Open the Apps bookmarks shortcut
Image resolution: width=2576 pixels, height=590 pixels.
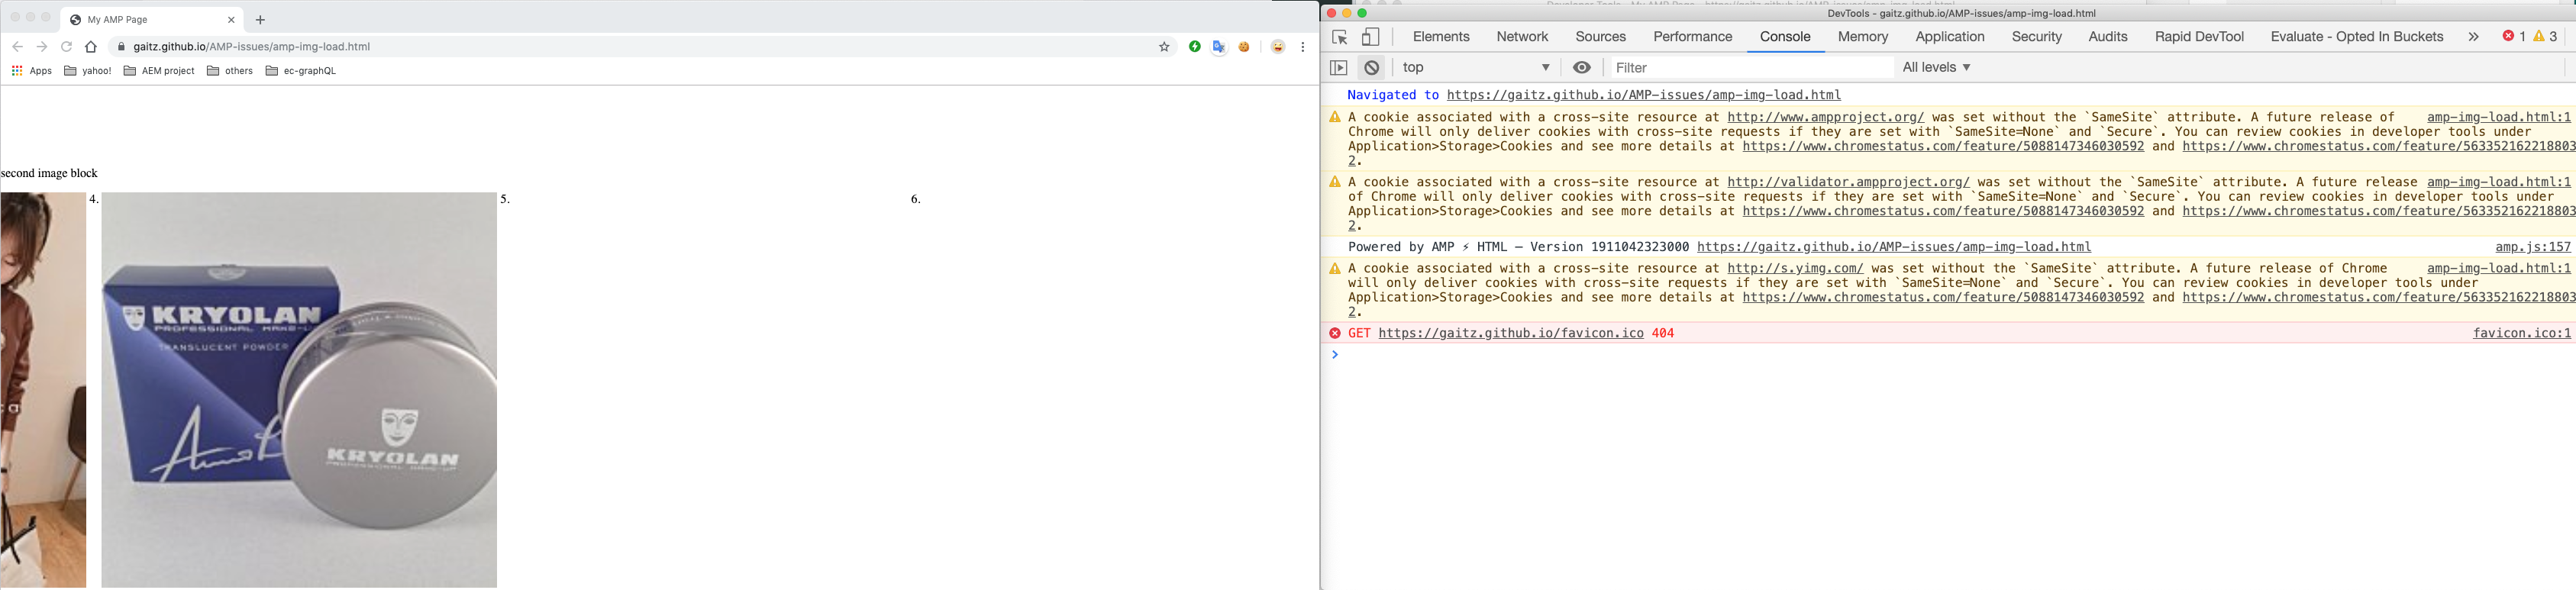[32, 71]
